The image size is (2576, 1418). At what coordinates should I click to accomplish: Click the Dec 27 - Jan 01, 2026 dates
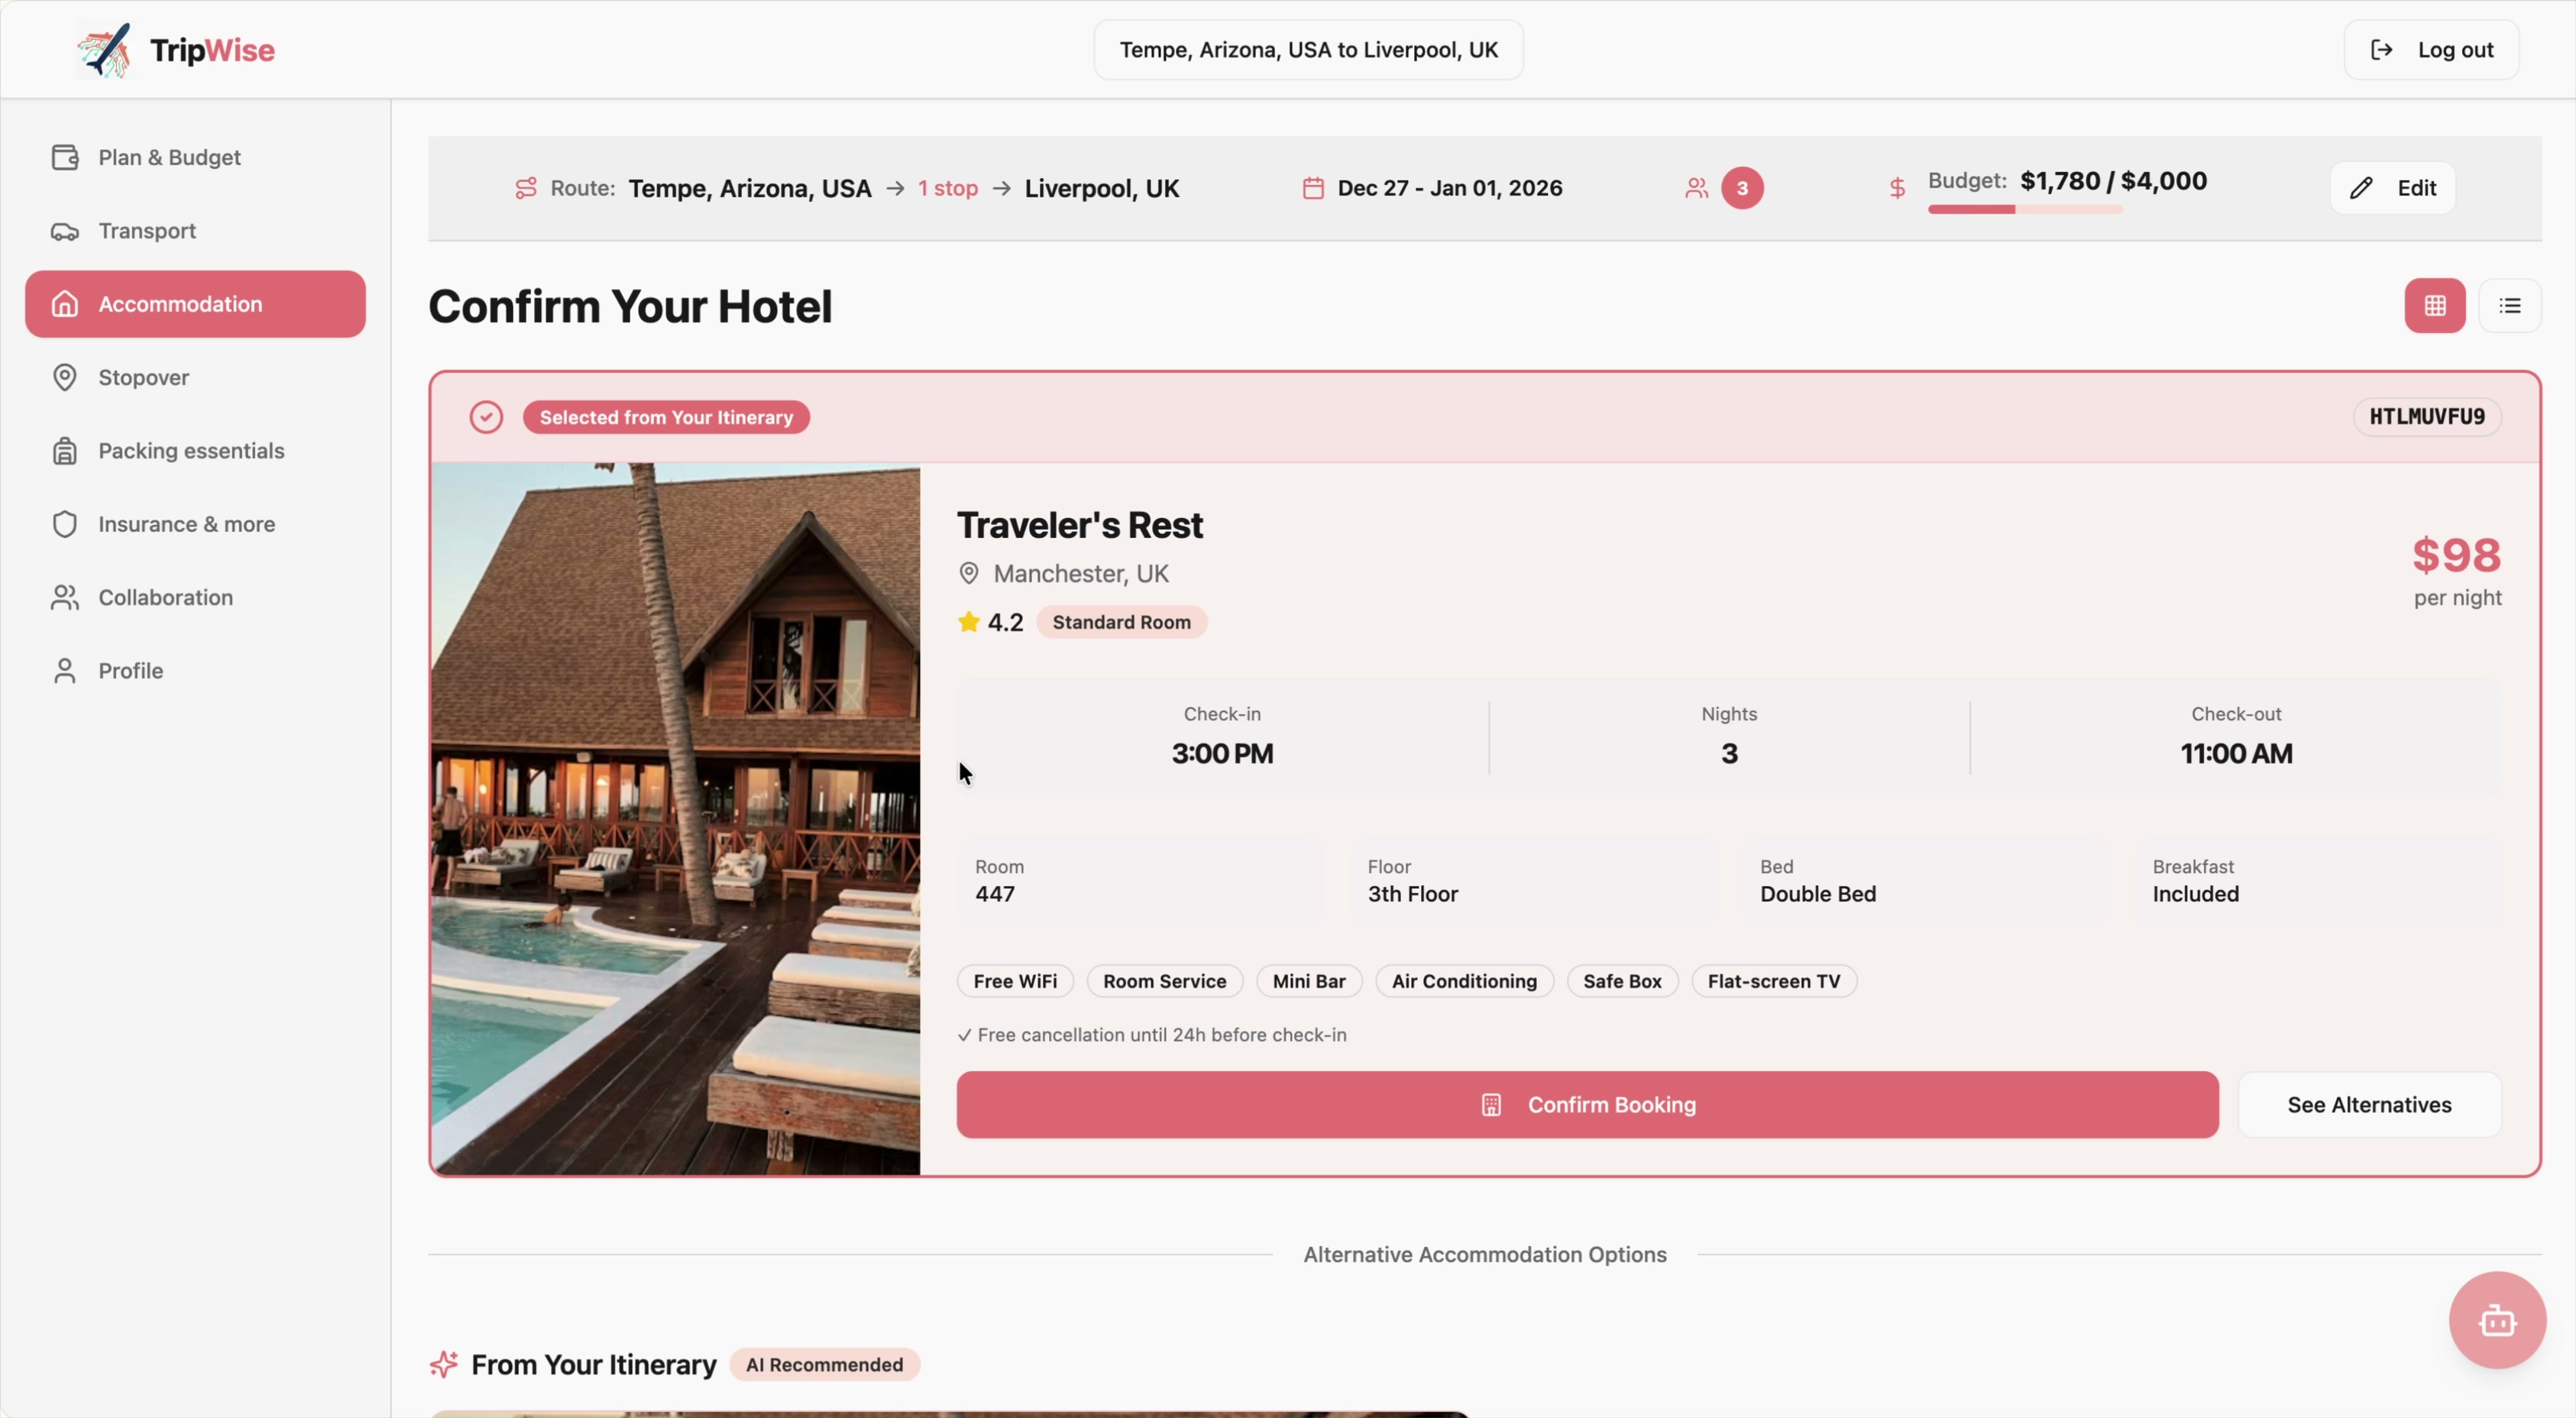pyautogui.click(x=1450, y=188)
